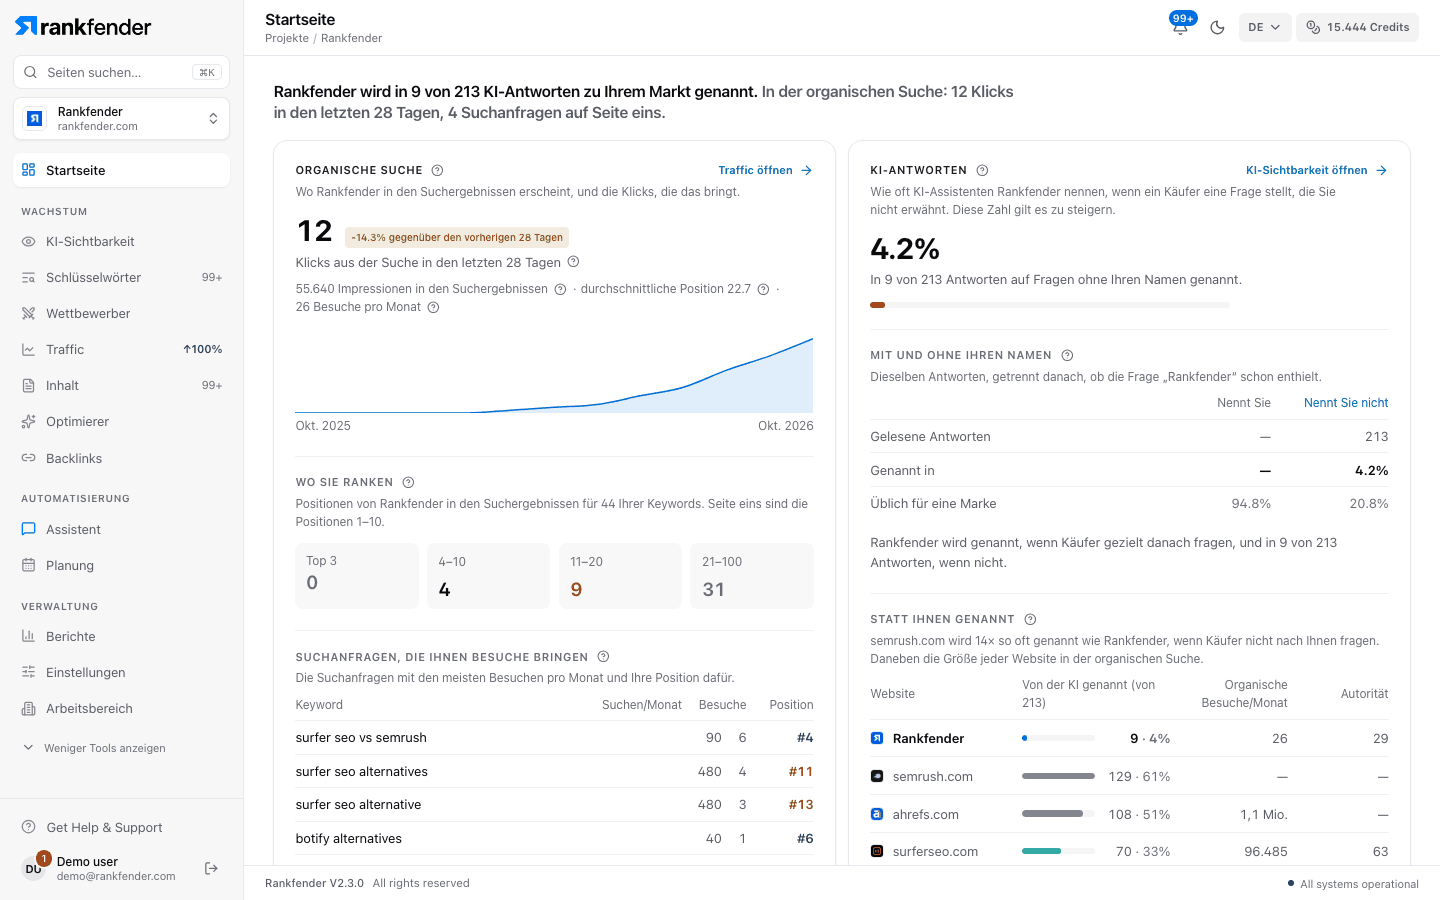Click the Nennt Sie column header

pyautogui.click(x=1244, y=403)
